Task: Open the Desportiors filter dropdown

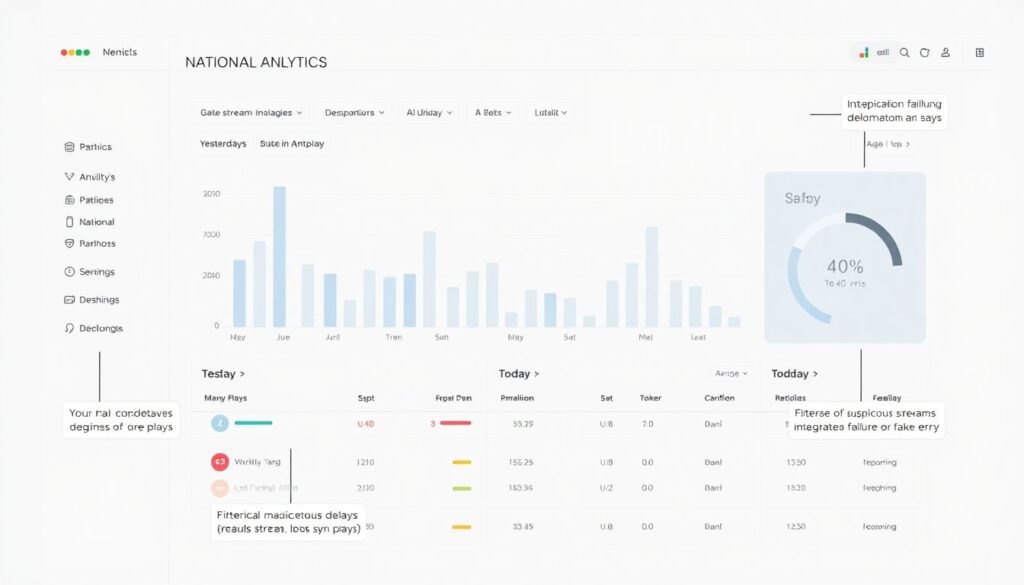Action: point(354,113)
